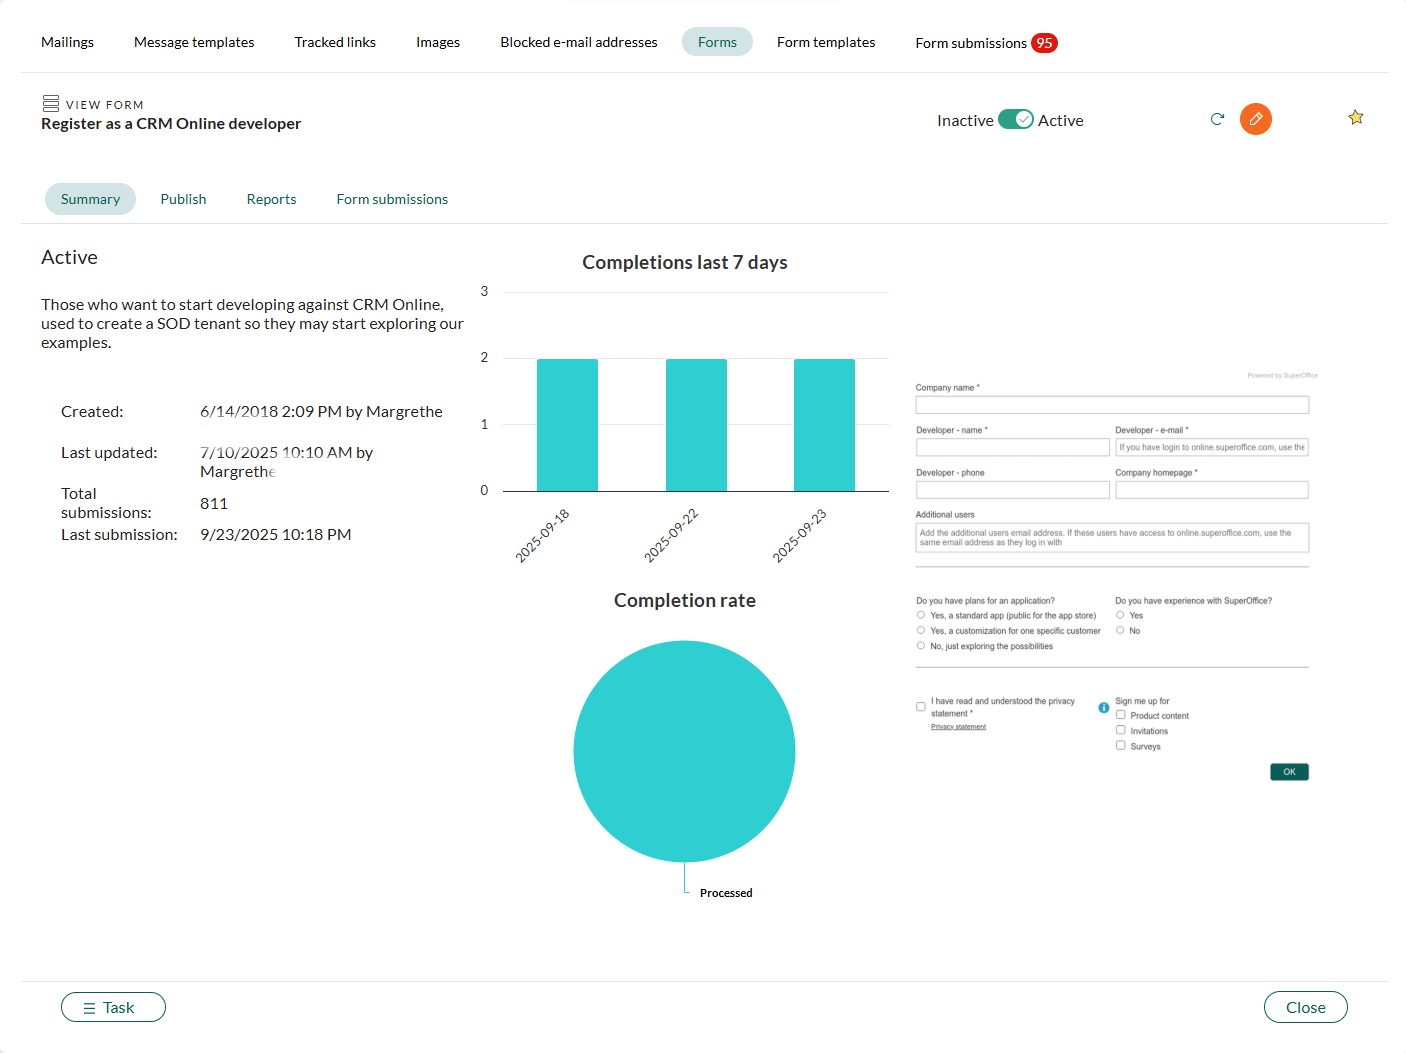
Task: Mark form as favorite with star icon
Action: pyautogui.click(x=1355, y=118)
